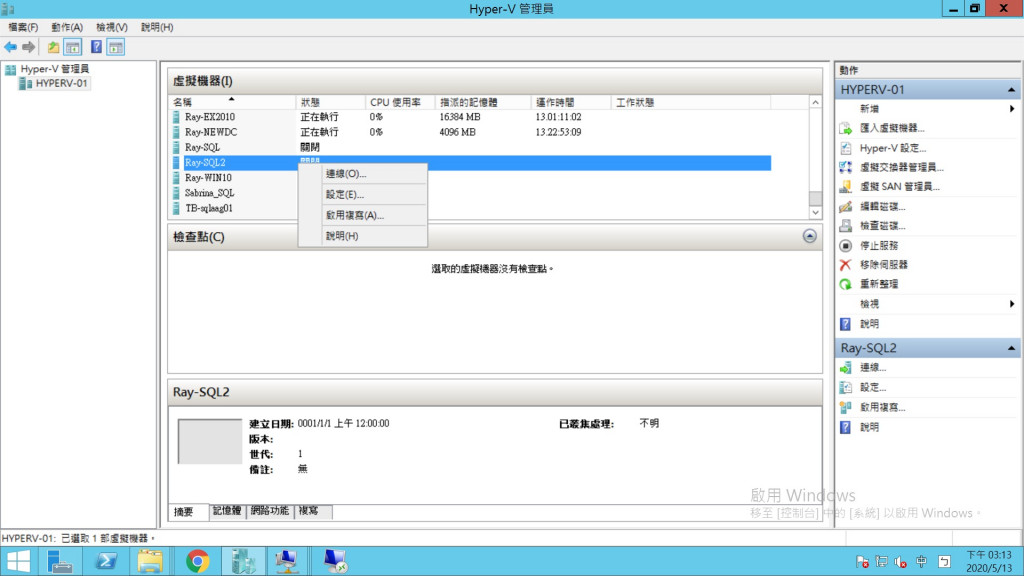1024x576 pixels.
Task: Expand the 檢視 submenu arrow in actions
Action: click(1012, 304)
